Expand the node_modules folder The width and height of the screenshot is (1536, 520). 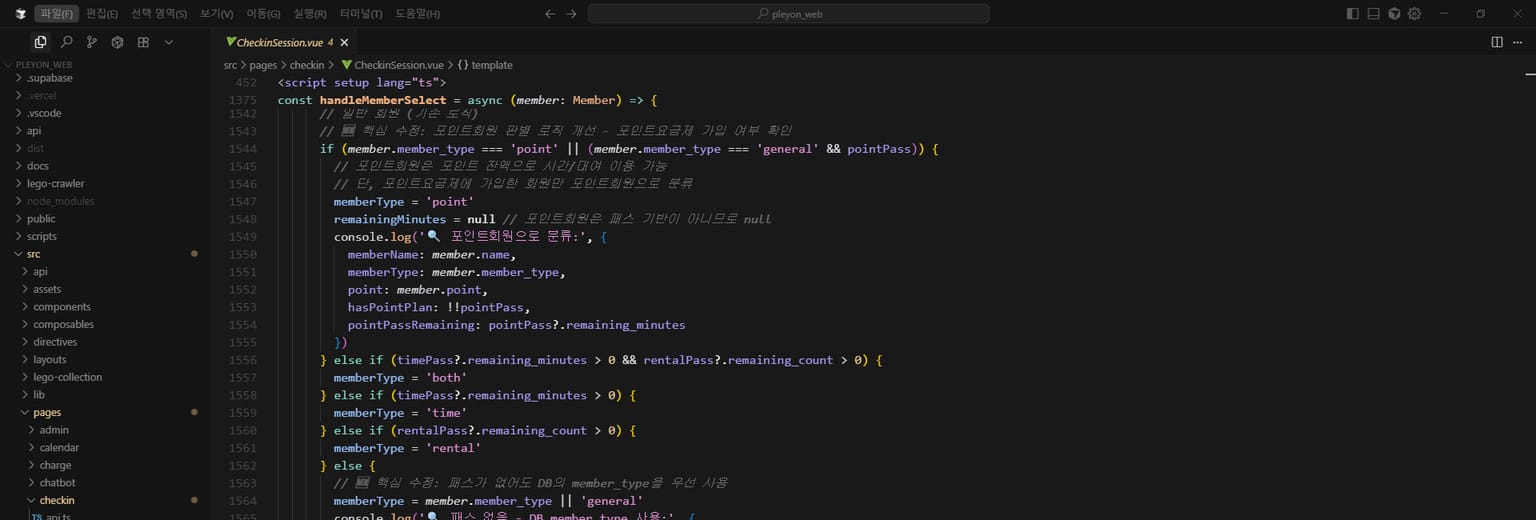(x=105, y=201)
